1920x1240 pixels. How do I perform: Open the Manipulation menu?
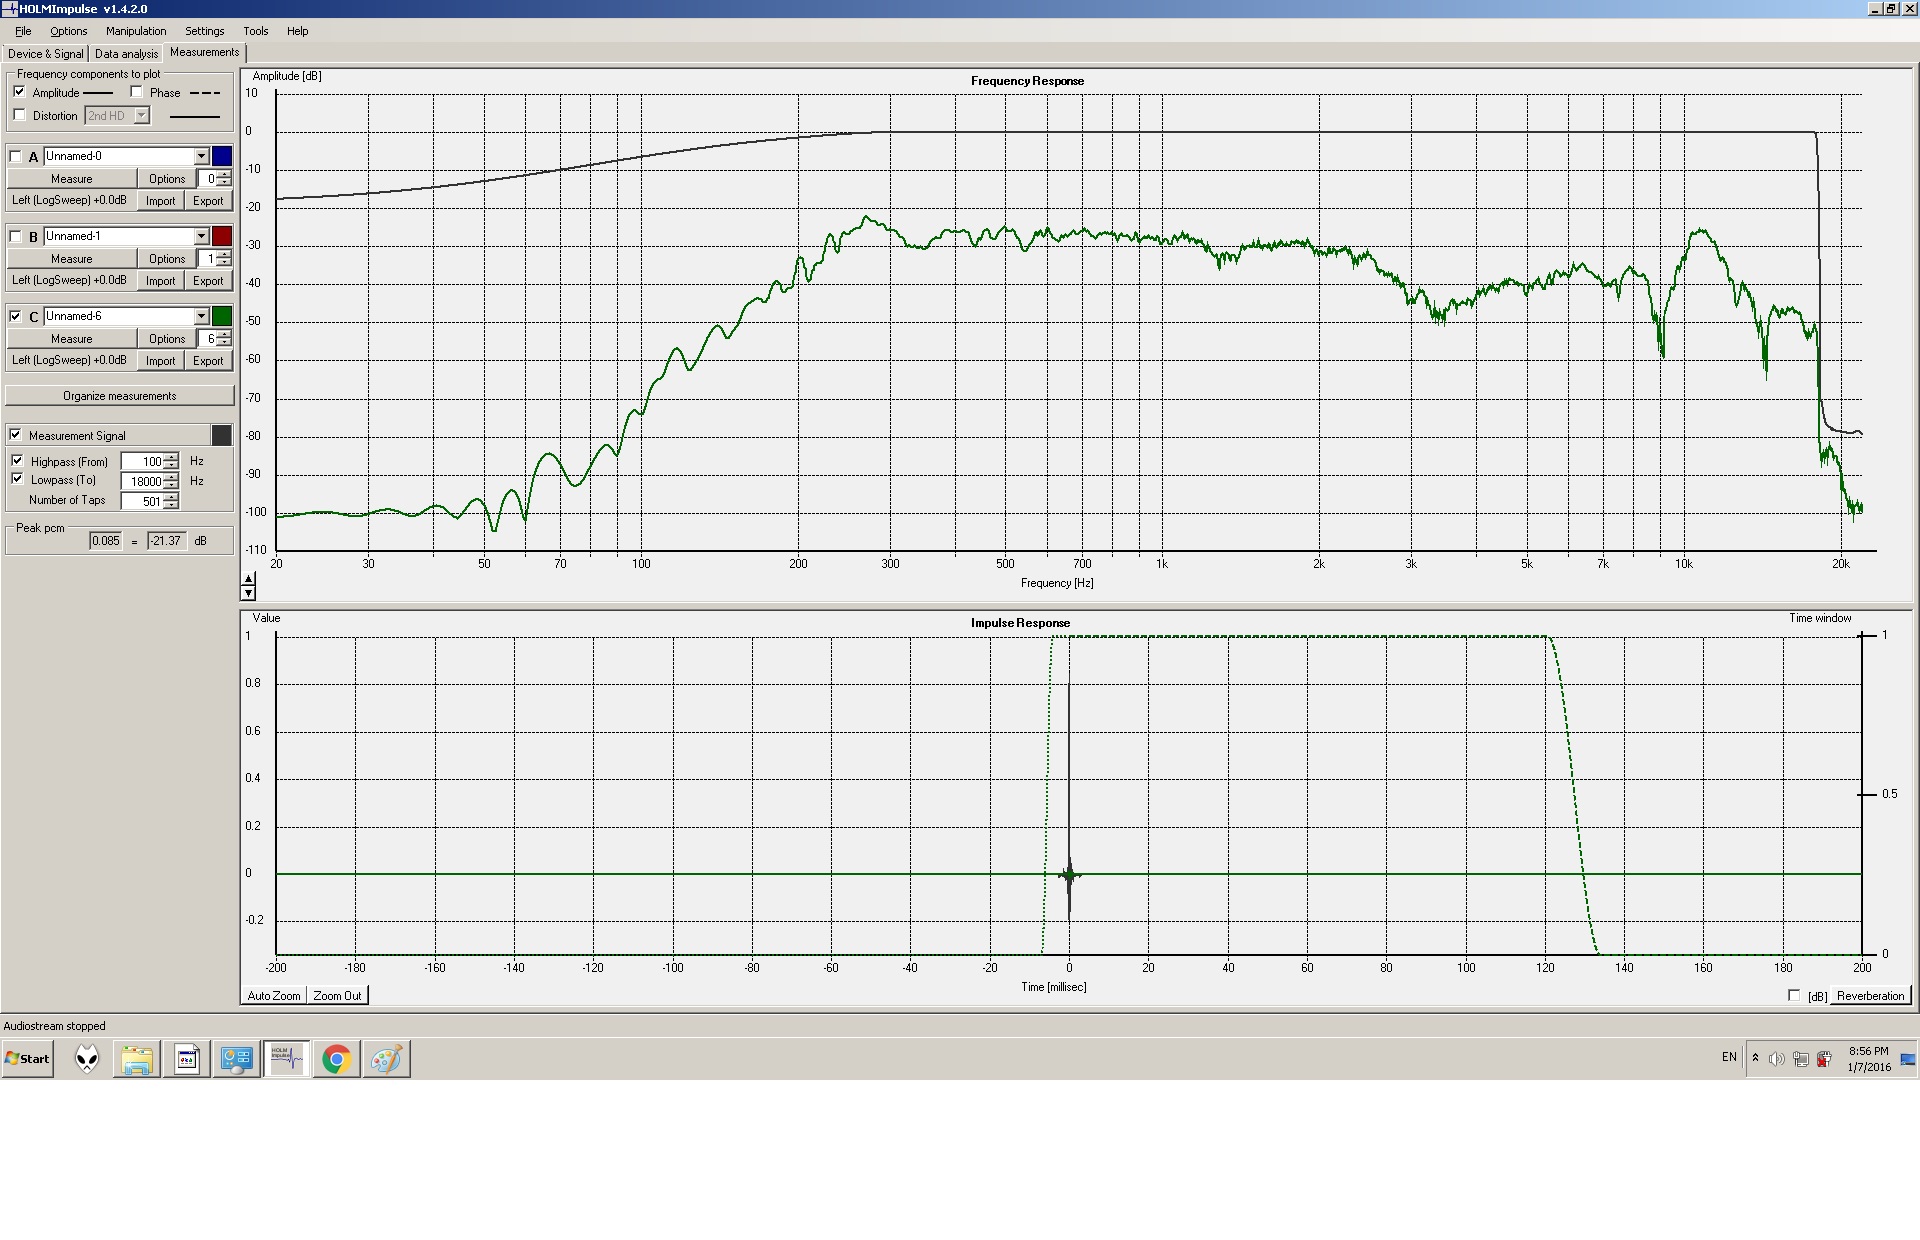point(136,31)
